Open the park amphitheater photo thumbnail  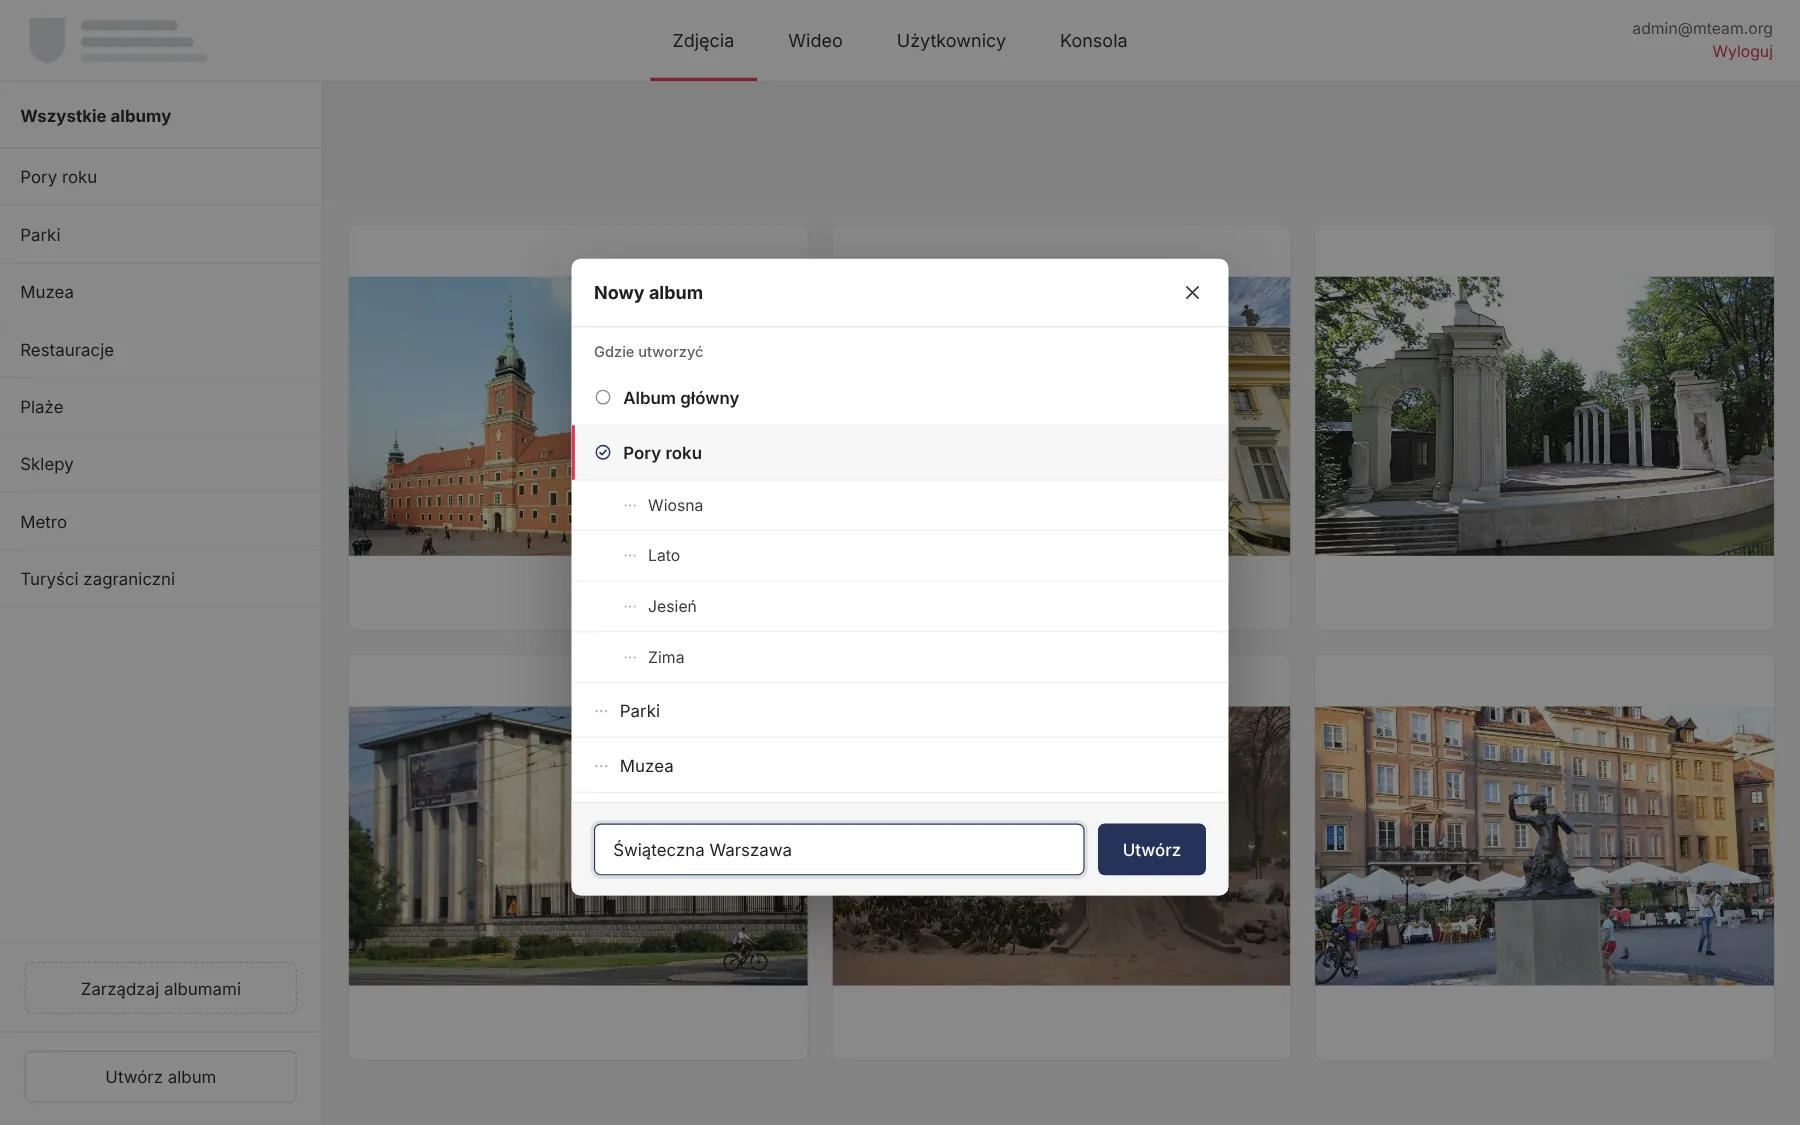pyautogui.click(x=1544, y=416)
